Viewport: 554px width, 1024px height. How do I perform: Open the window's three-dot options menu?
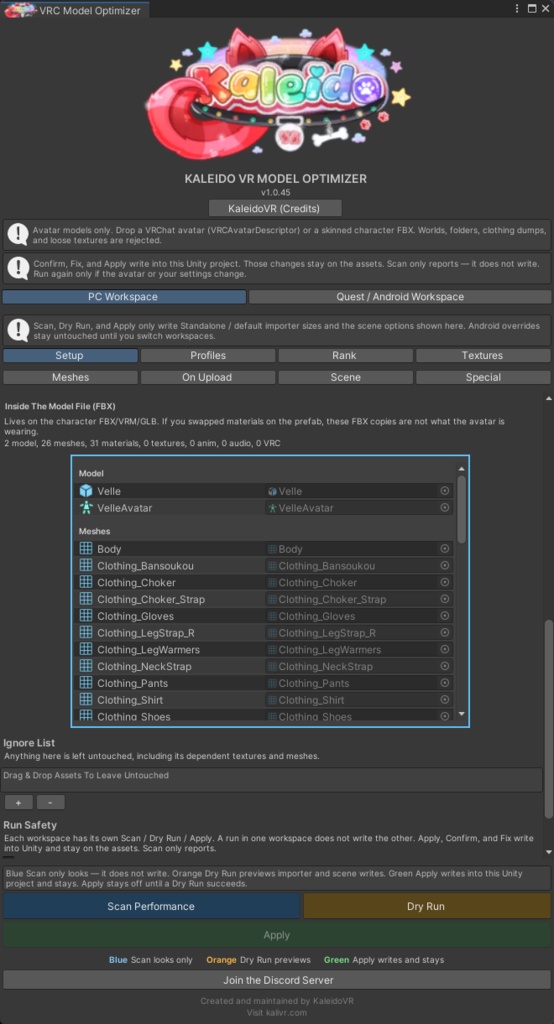517,9
